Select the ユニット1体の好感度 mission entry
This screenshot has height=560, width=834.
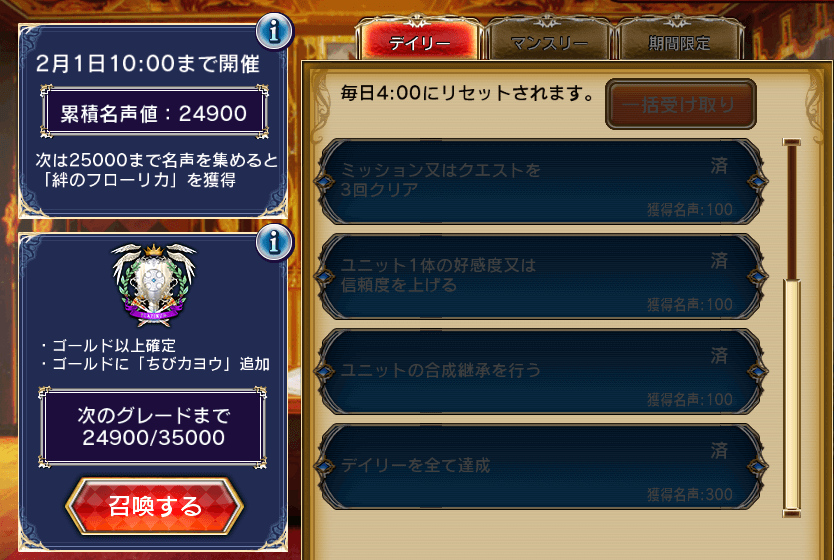click(541, 277)
